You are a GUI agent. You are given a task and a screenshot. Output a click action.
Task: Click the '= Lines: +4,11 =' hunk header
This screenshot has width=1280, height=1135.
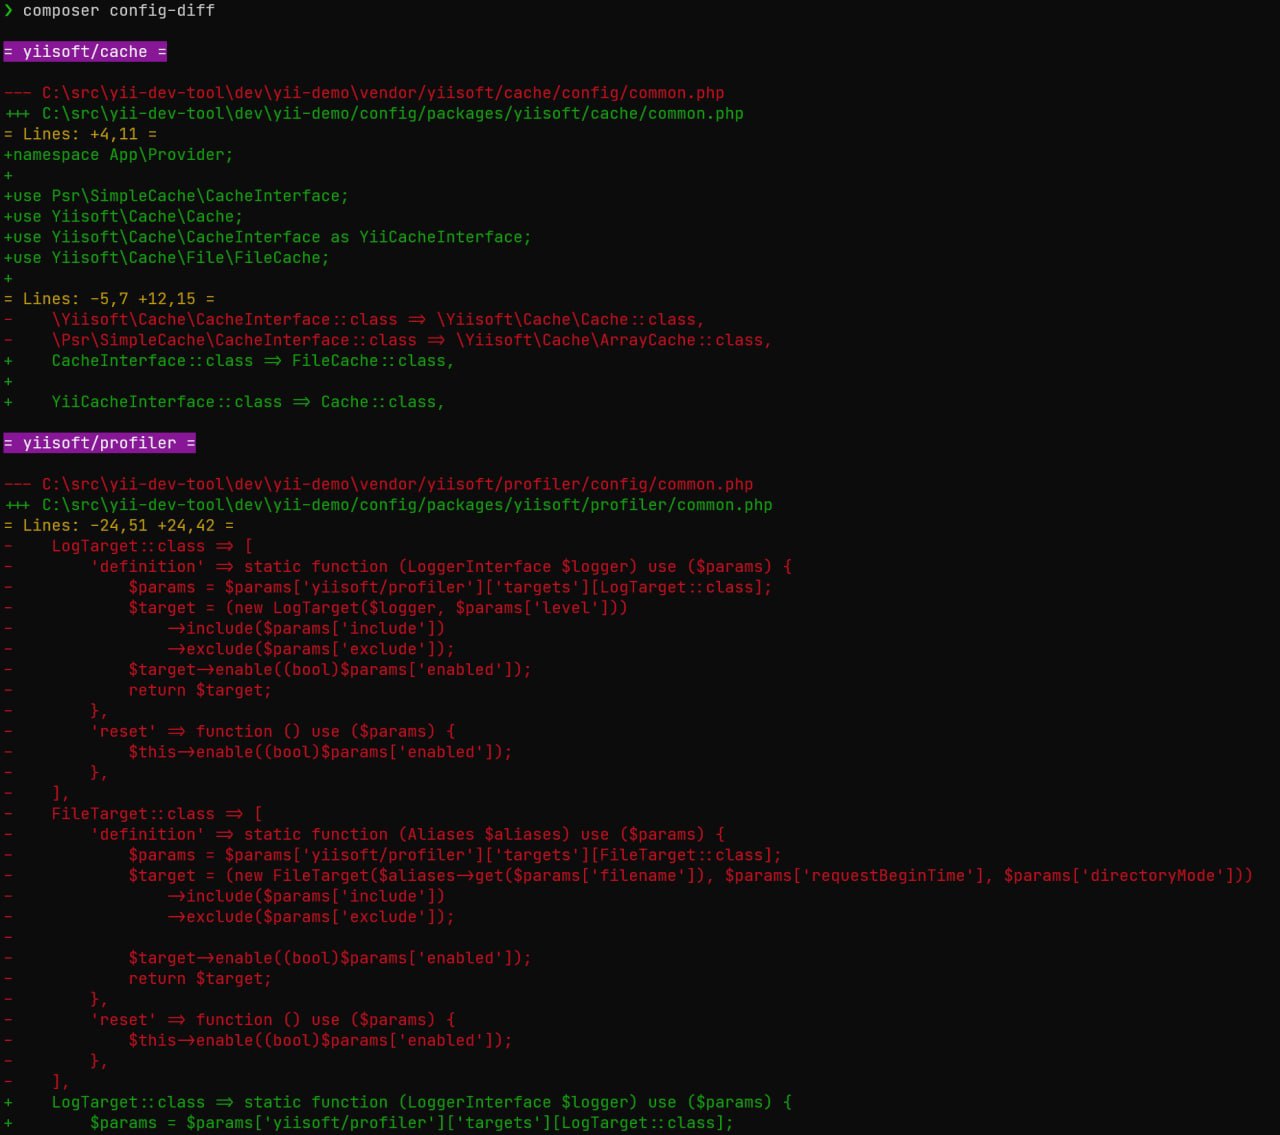80,134
